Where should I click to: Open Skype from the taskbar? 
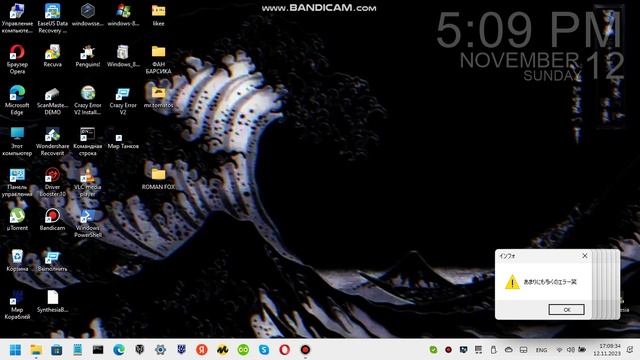[264, 350]
